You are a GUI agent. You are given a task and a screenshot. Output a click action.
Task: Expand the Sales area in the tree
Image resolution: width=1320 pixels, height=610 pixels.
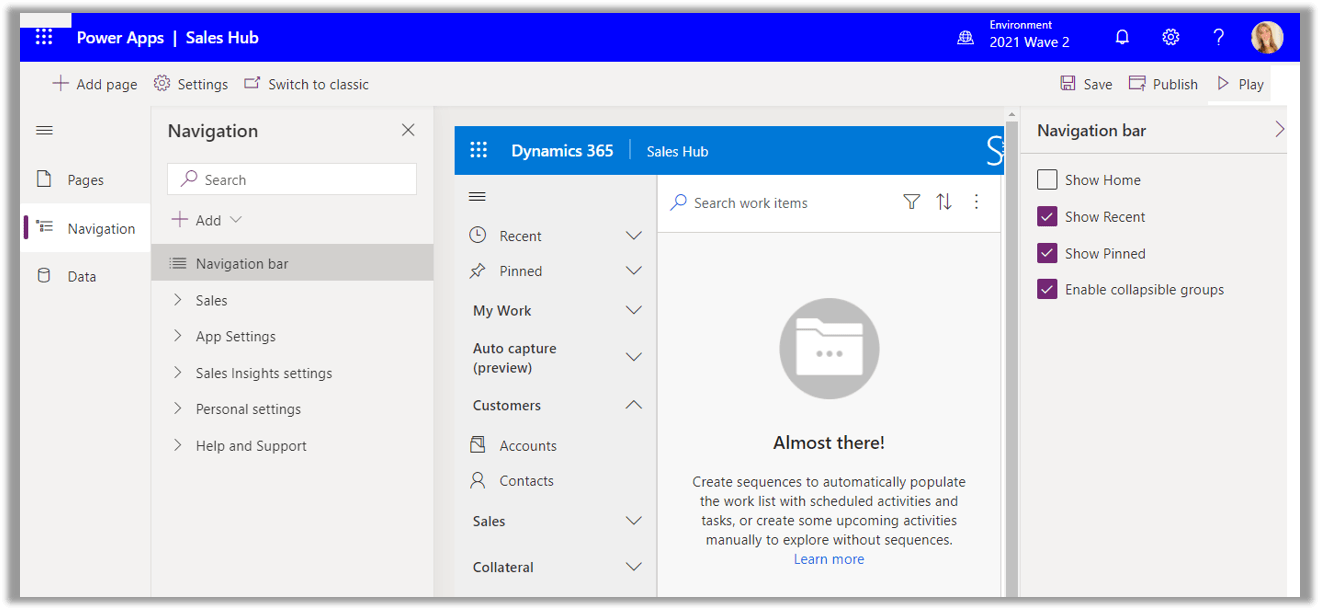pyautogui.click(x=178, y=300)
